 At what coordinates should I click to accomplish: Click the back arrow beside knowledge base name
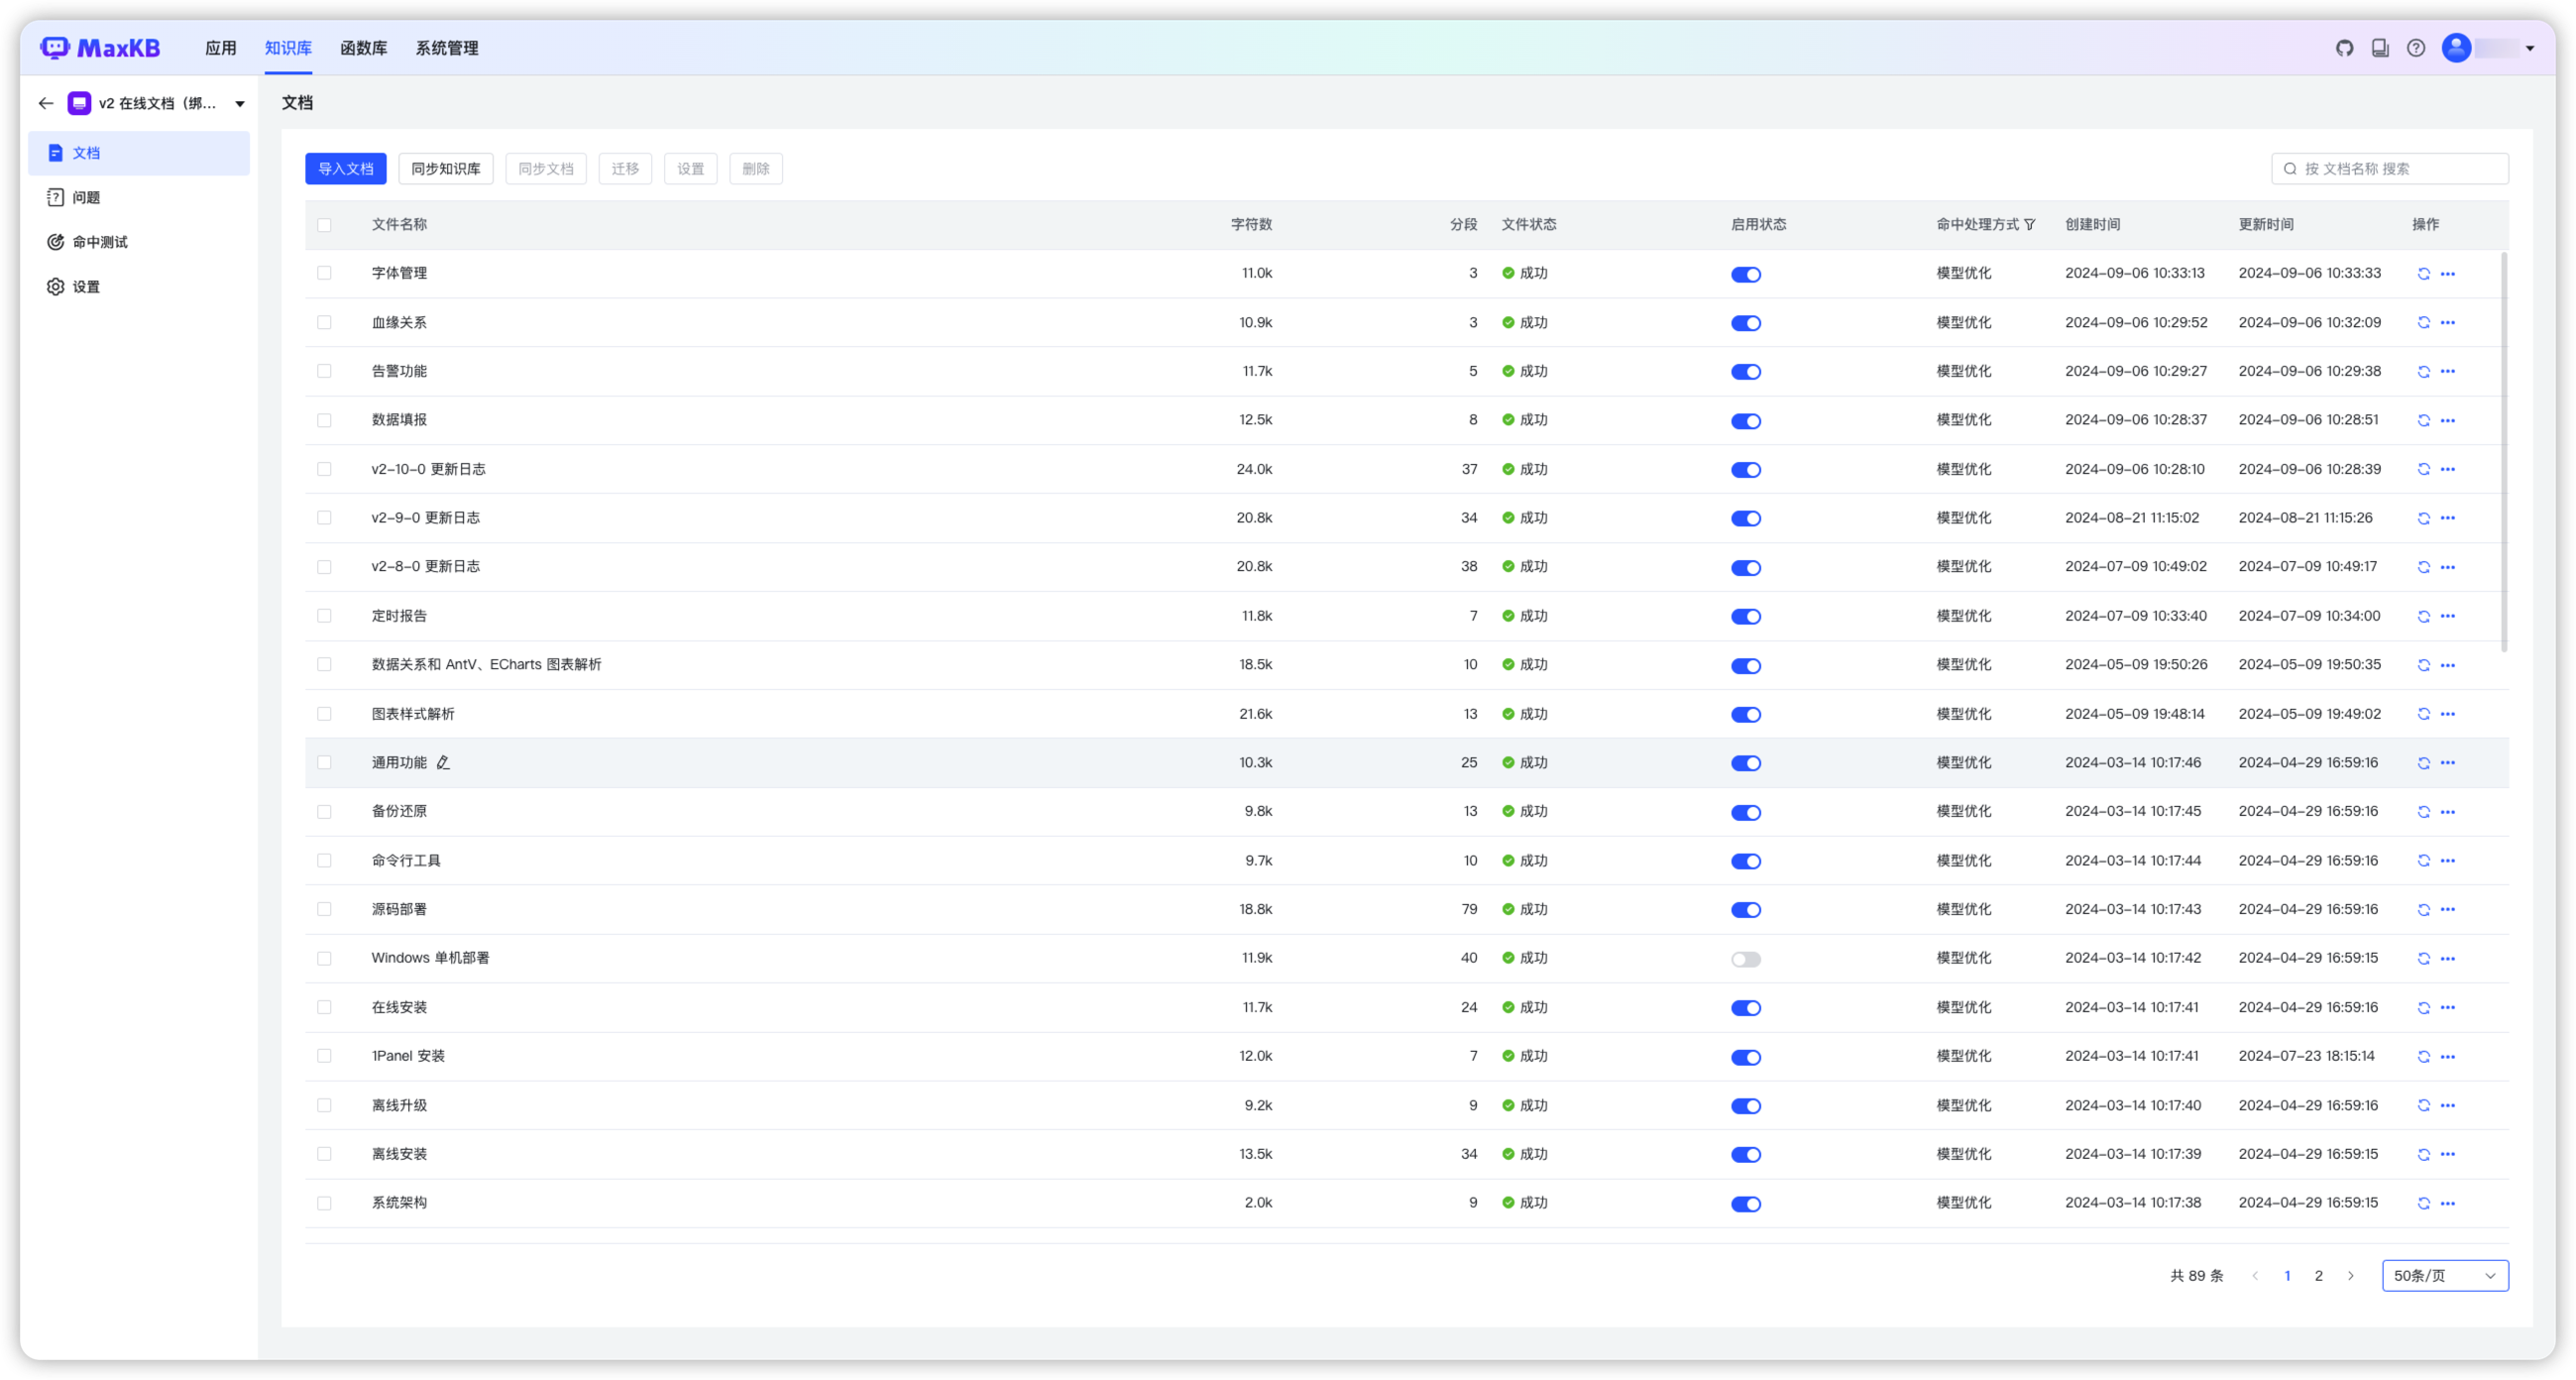[x=46, y=103]
